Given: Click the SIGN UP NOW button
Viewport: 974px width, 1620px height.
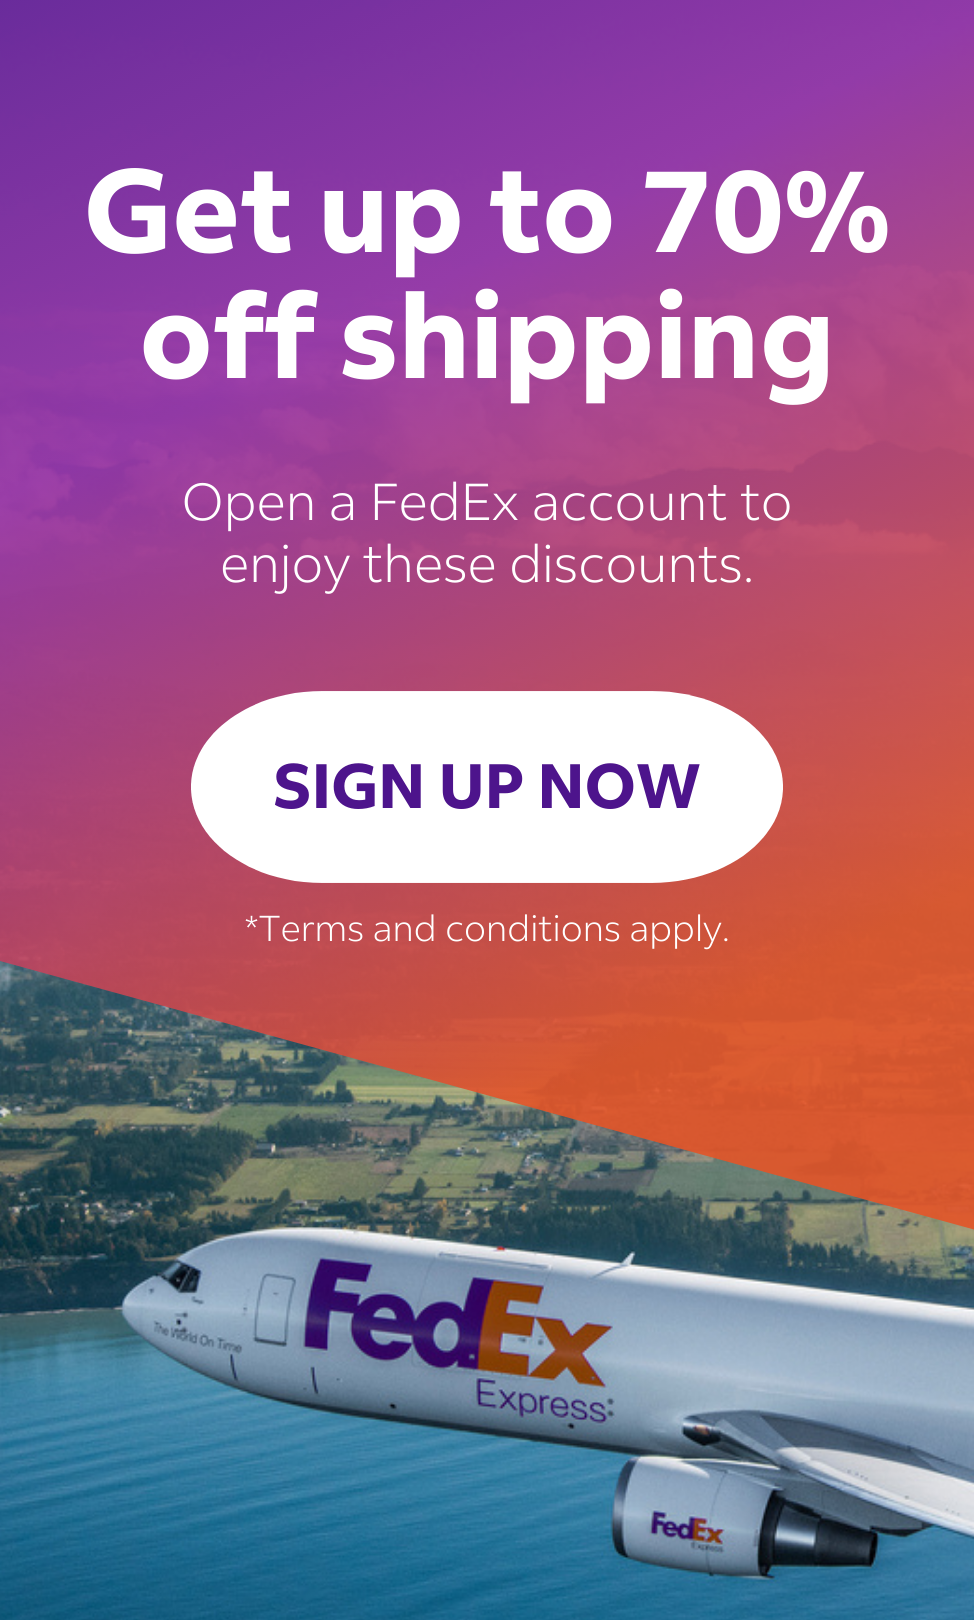Looking at the screenshot, I should 487,786.
